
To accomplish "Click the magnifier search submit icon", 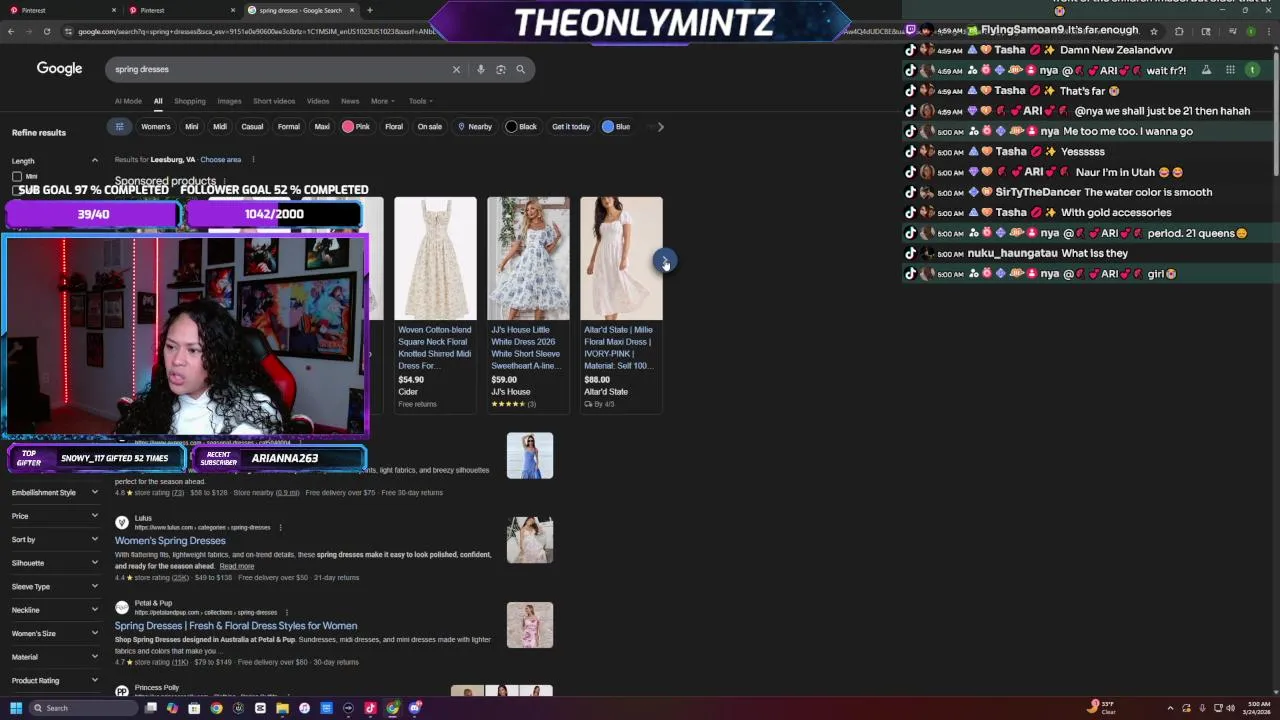I will [520, 69].
